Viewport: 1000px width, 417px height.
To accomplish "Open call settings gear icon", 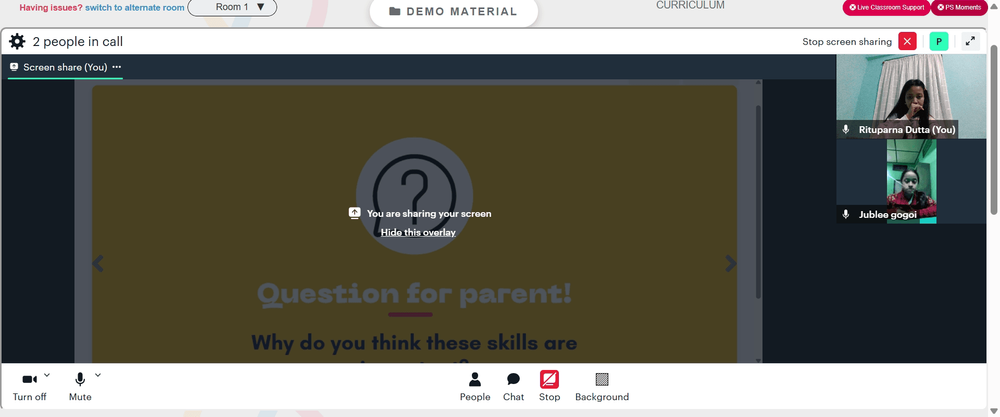I will pos(17,41).
